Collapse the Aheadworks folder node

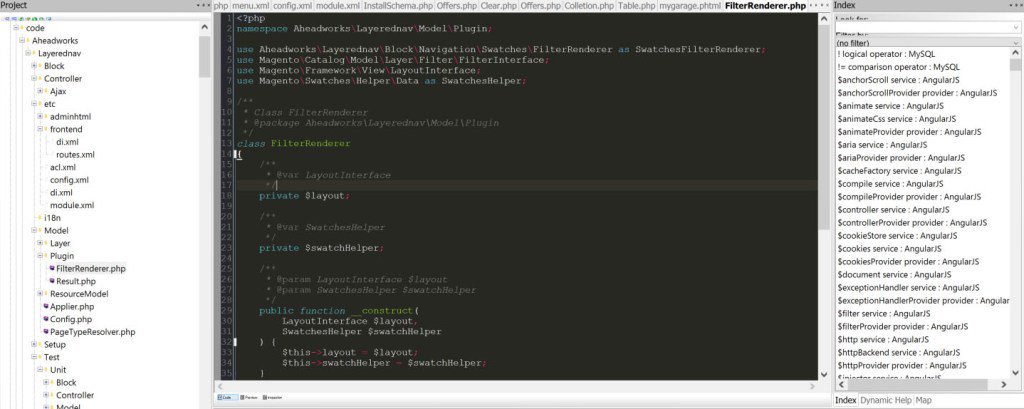point(22,41)
